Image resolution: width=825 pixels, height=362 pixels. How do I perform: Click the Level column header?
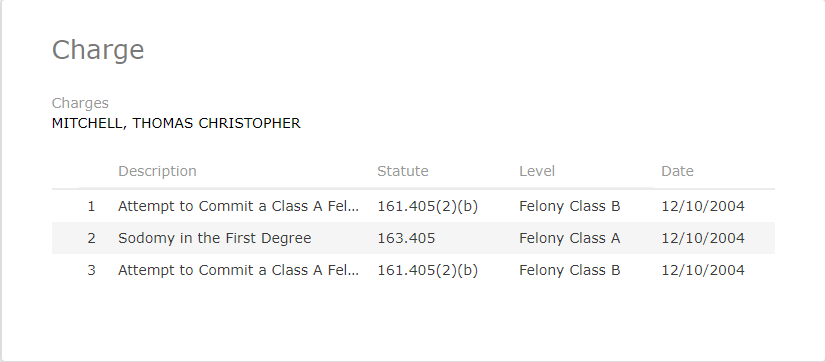537,172
